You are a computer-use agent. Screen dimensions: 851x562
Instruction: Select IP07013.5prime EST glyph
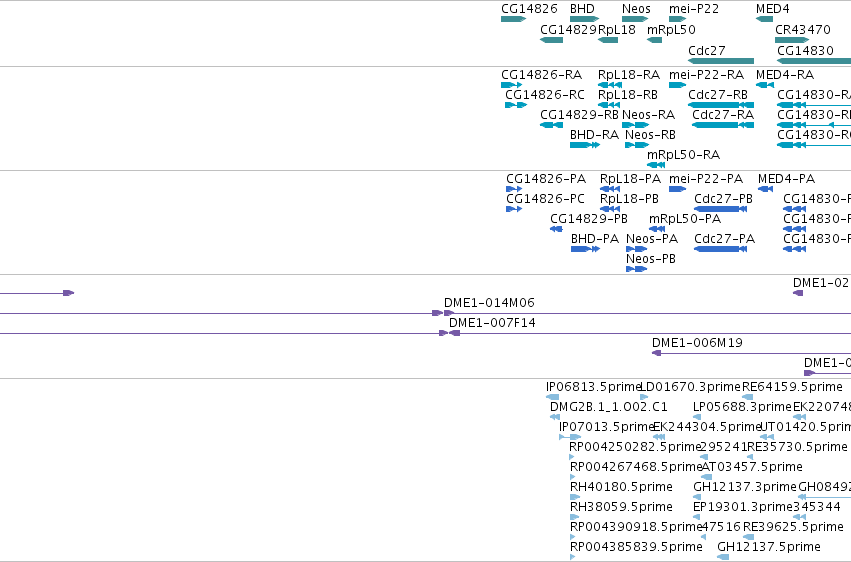570,437
